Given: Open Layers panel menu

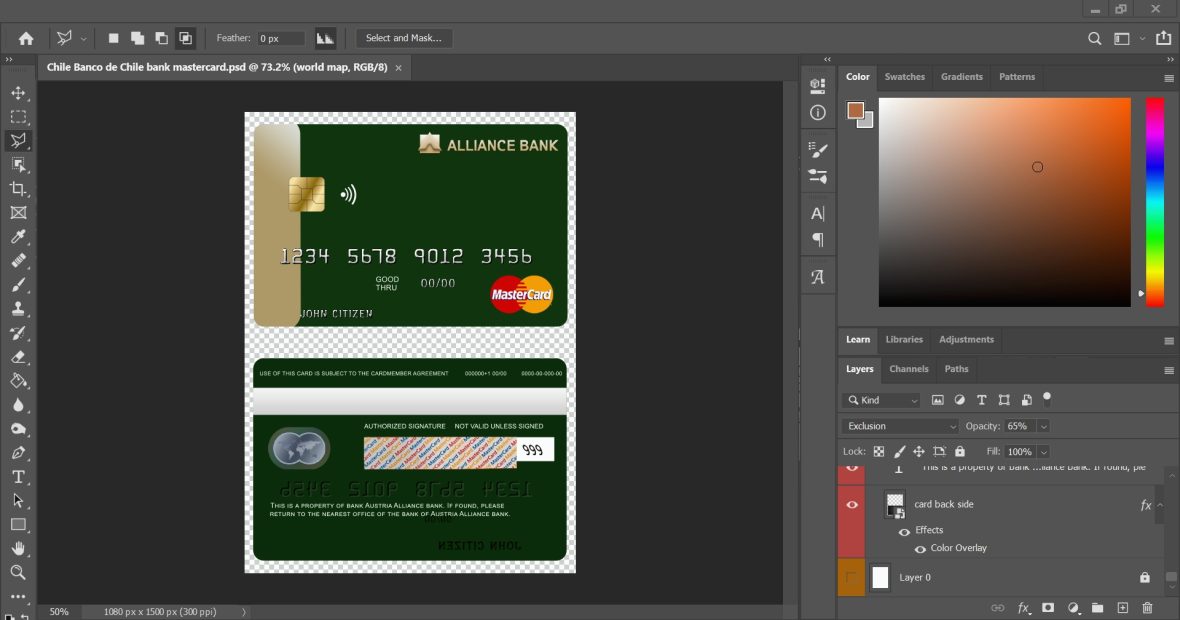Looking at the screenshot, I should [x=1169, y=370].
